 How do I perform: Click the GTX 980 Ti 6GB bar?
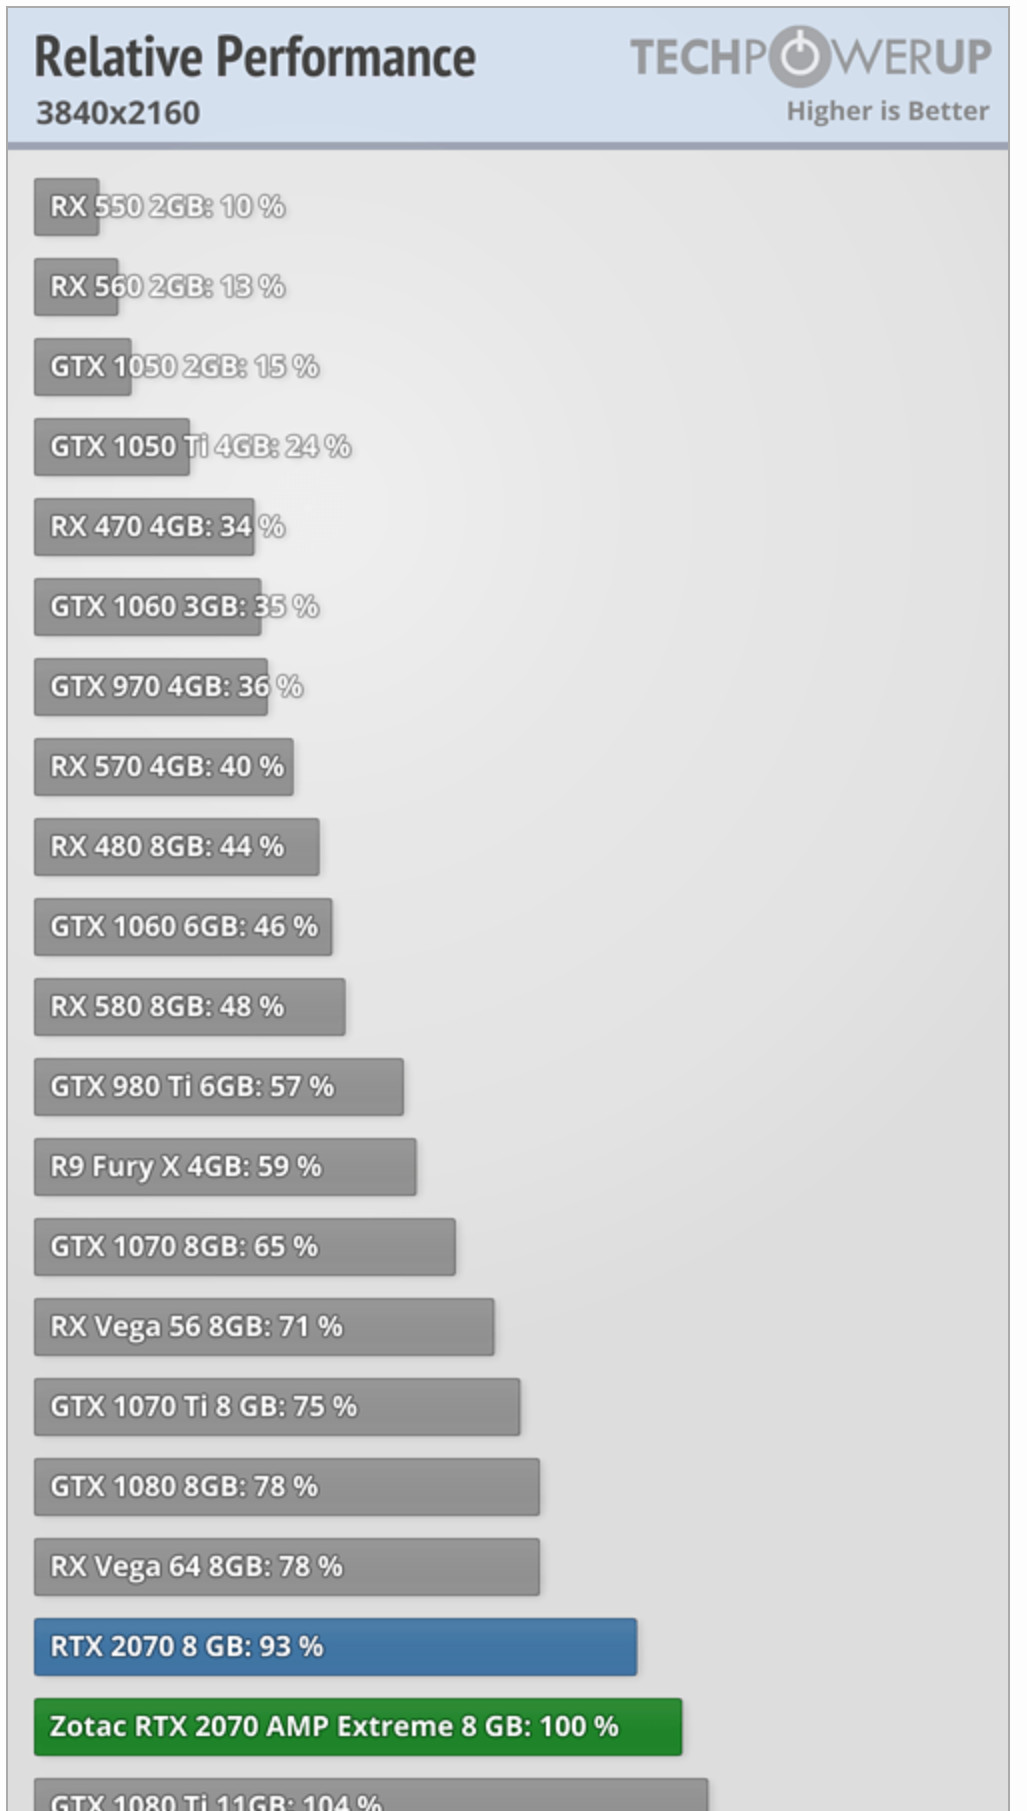coord(219,1087)
